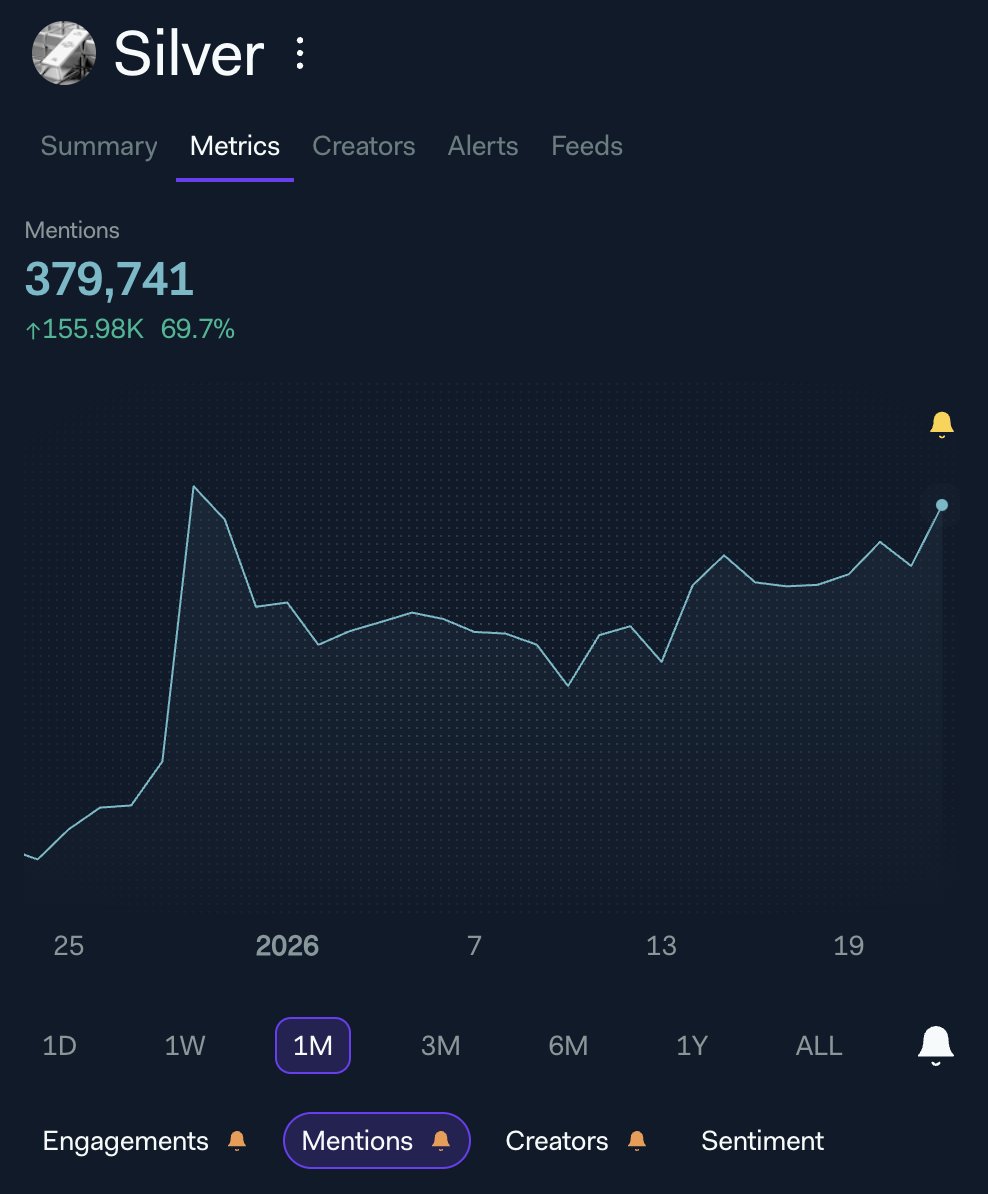
Task: Click the white notification bell beside ALL
Action: tap(935, 1043)
